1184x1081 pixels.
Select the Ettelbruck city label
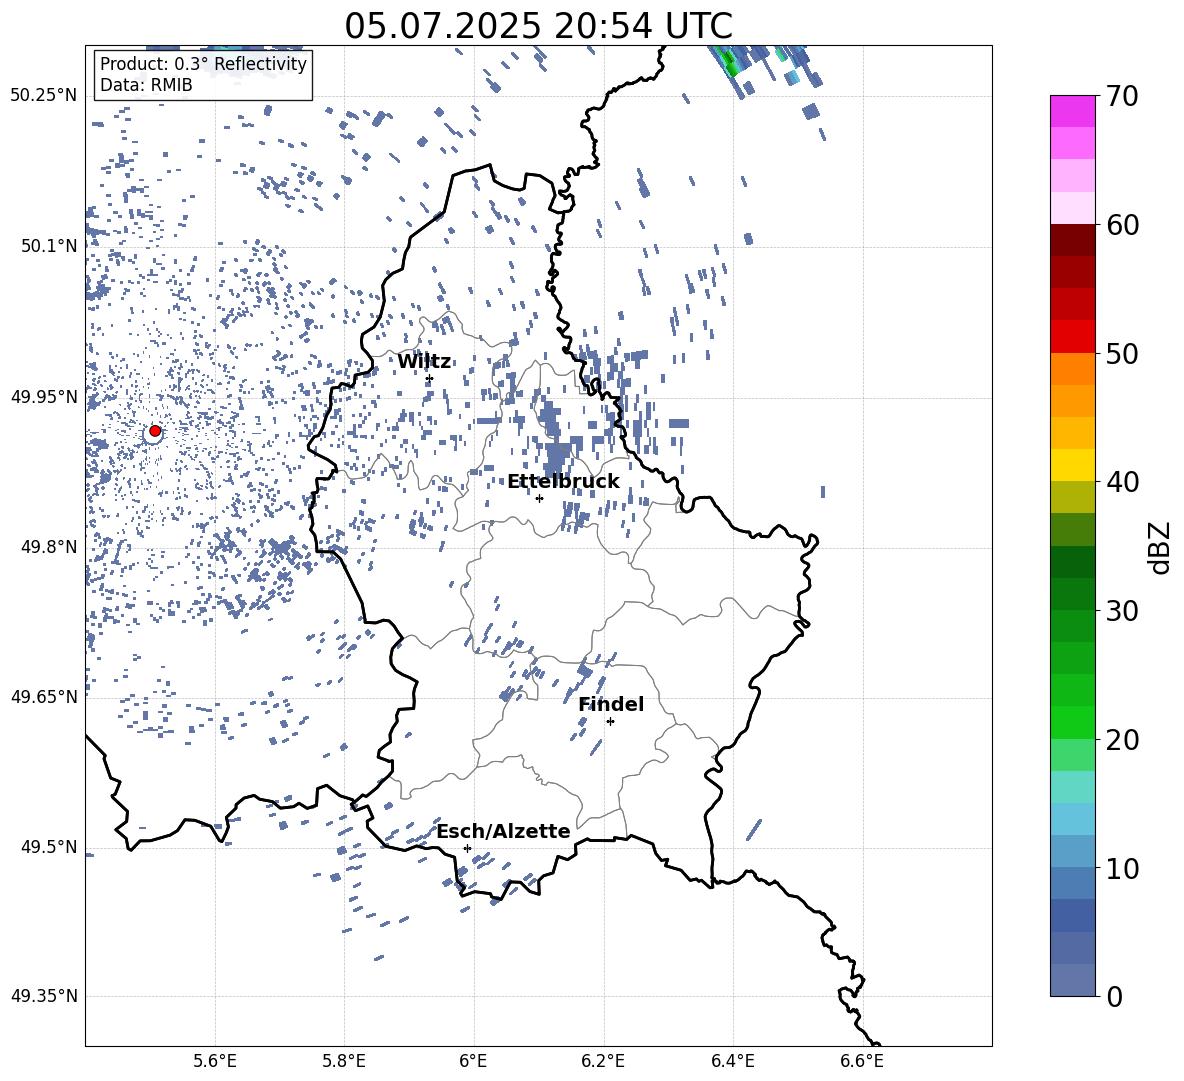click(563, 482)
